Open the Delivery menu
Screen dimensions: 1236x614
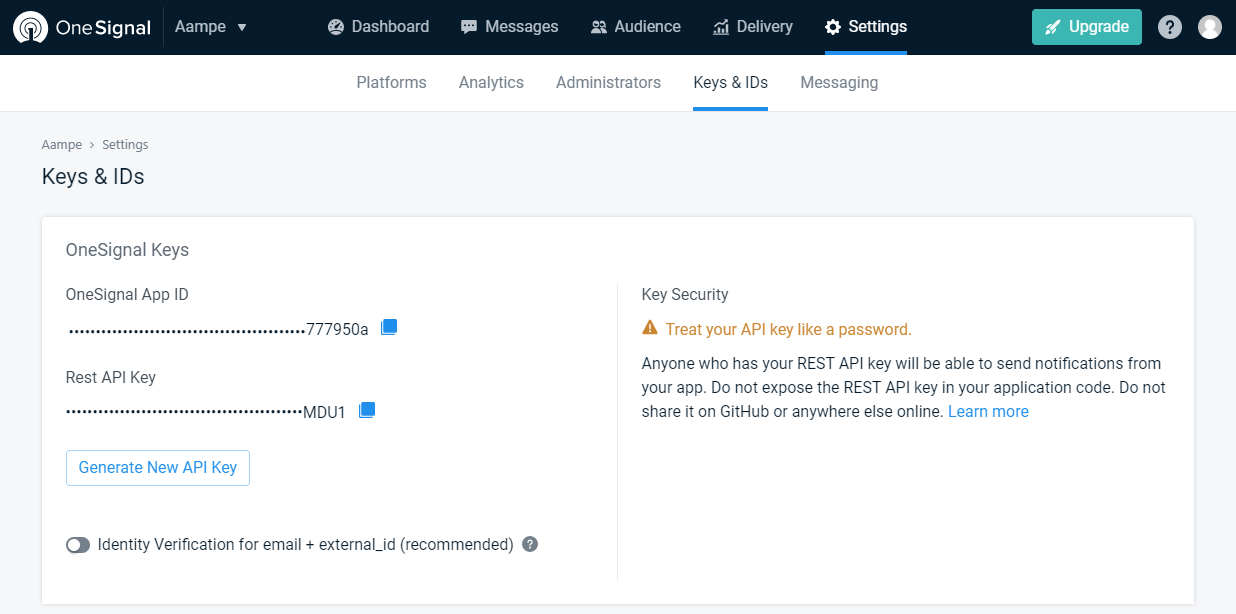pyautogui.click(x=753, y=27)
